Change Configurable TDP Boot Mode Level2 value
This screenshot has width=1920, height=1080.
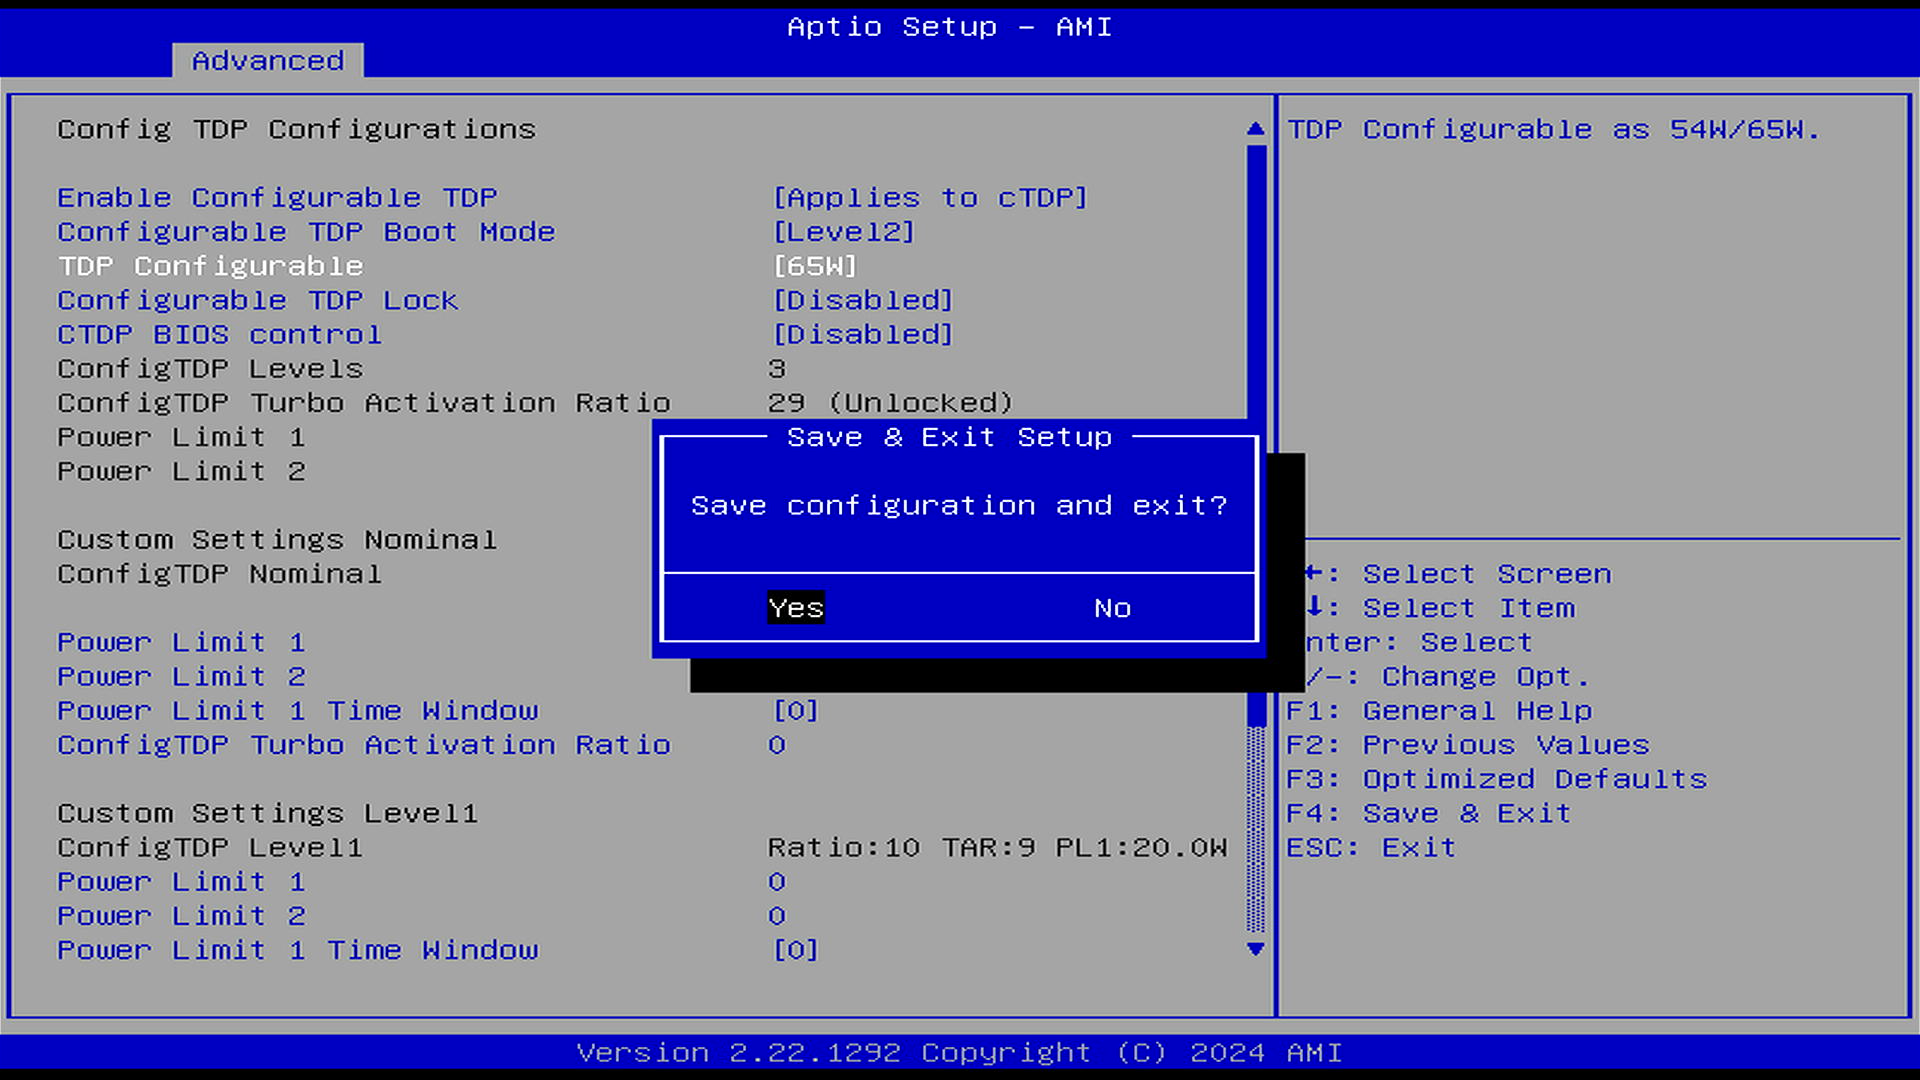[843, 232]
